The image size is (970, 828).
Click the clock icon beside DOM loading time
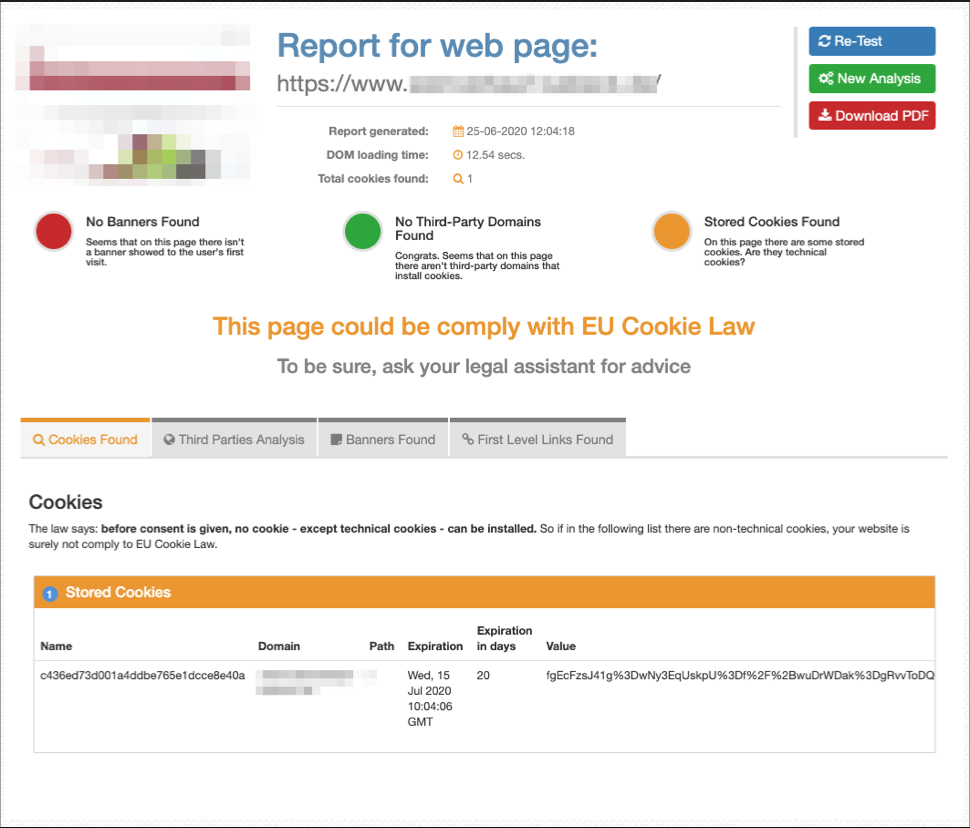(x=458, y=155)
